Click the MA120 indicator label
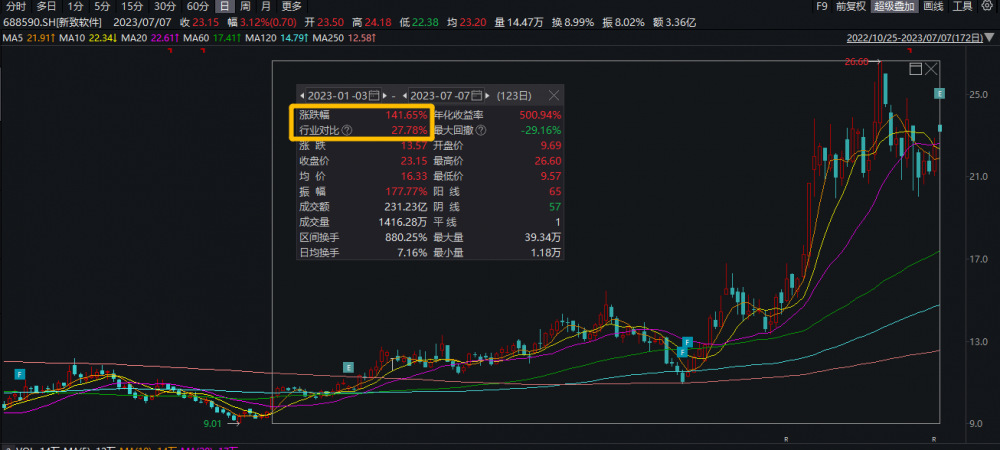The image size is (1000, 450). click(260, 38)
